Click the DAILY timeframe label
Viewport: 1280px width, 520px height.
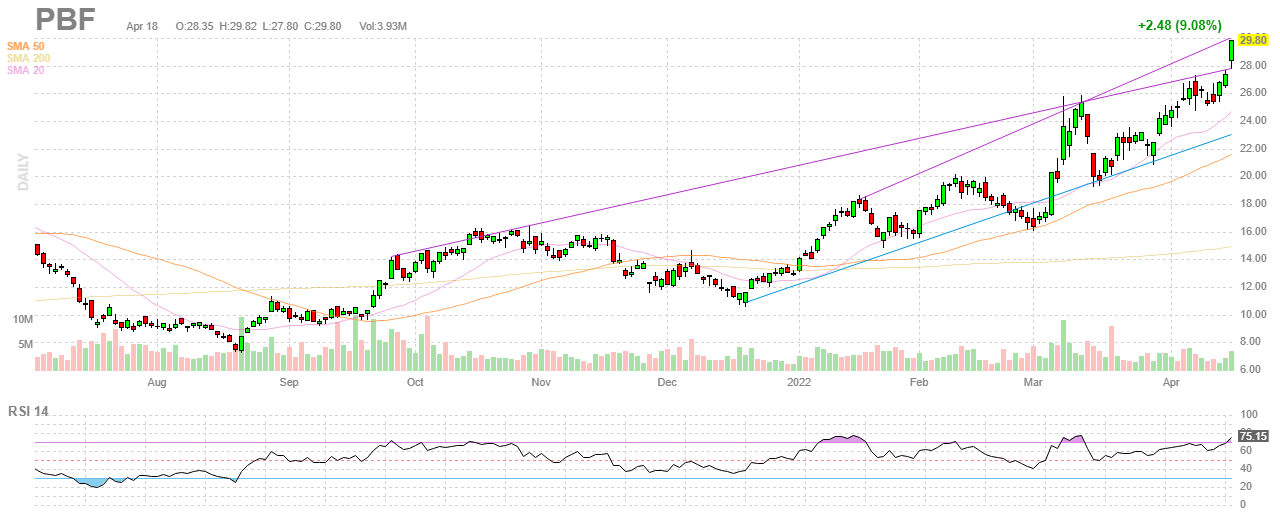pos(20,170)
